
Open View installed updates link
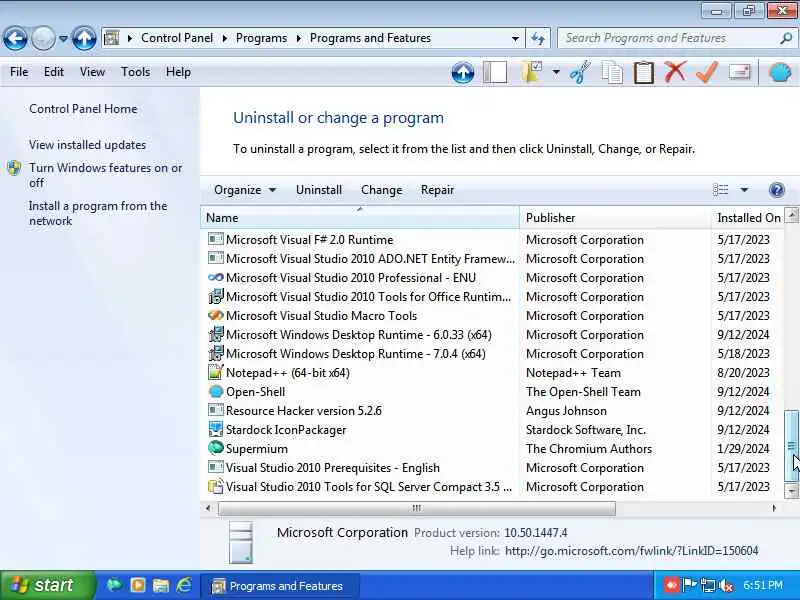(x=87, y=145)
